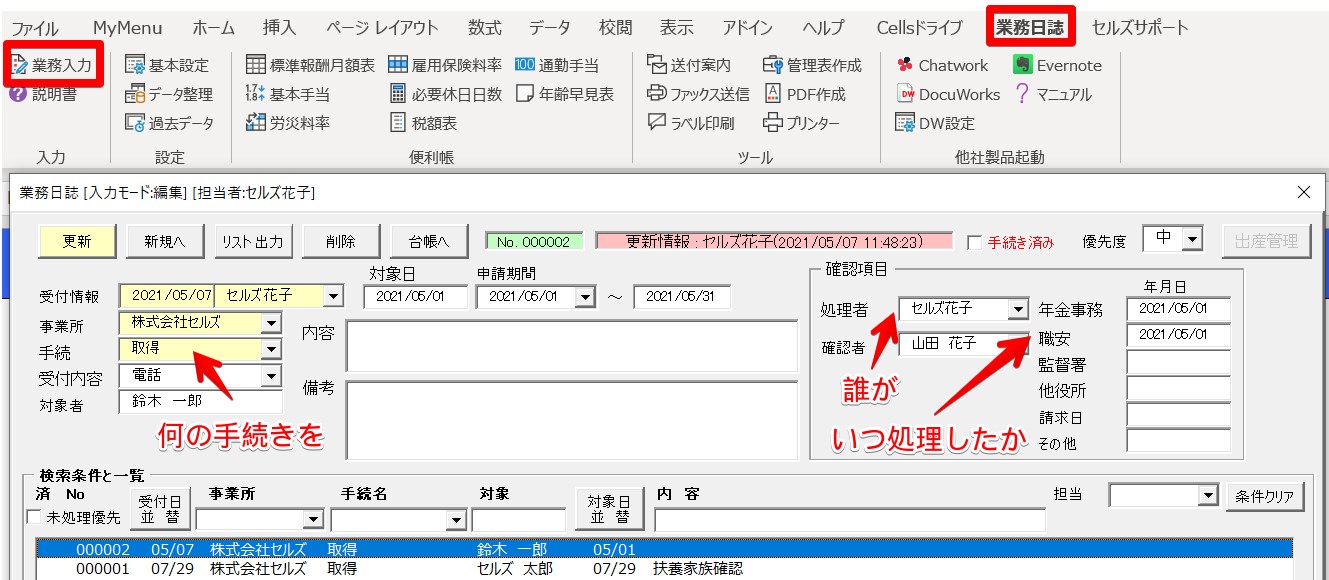This screenshot has height=580, width=1329.
Task: Open the 標準報酬月額表 table
Action: [310, 66]
